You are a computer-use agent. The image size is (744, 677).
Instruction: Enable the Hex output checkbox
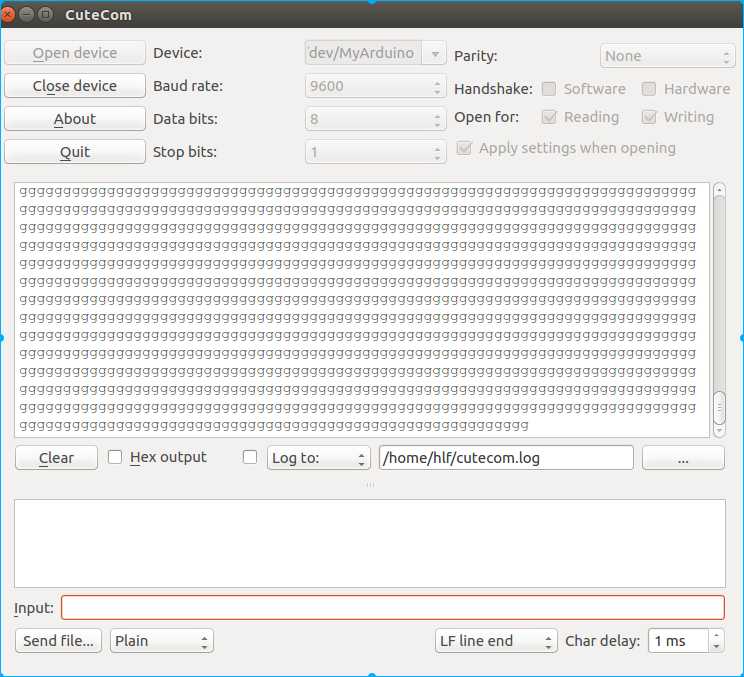pyautogui.click(x=115, y=457)
